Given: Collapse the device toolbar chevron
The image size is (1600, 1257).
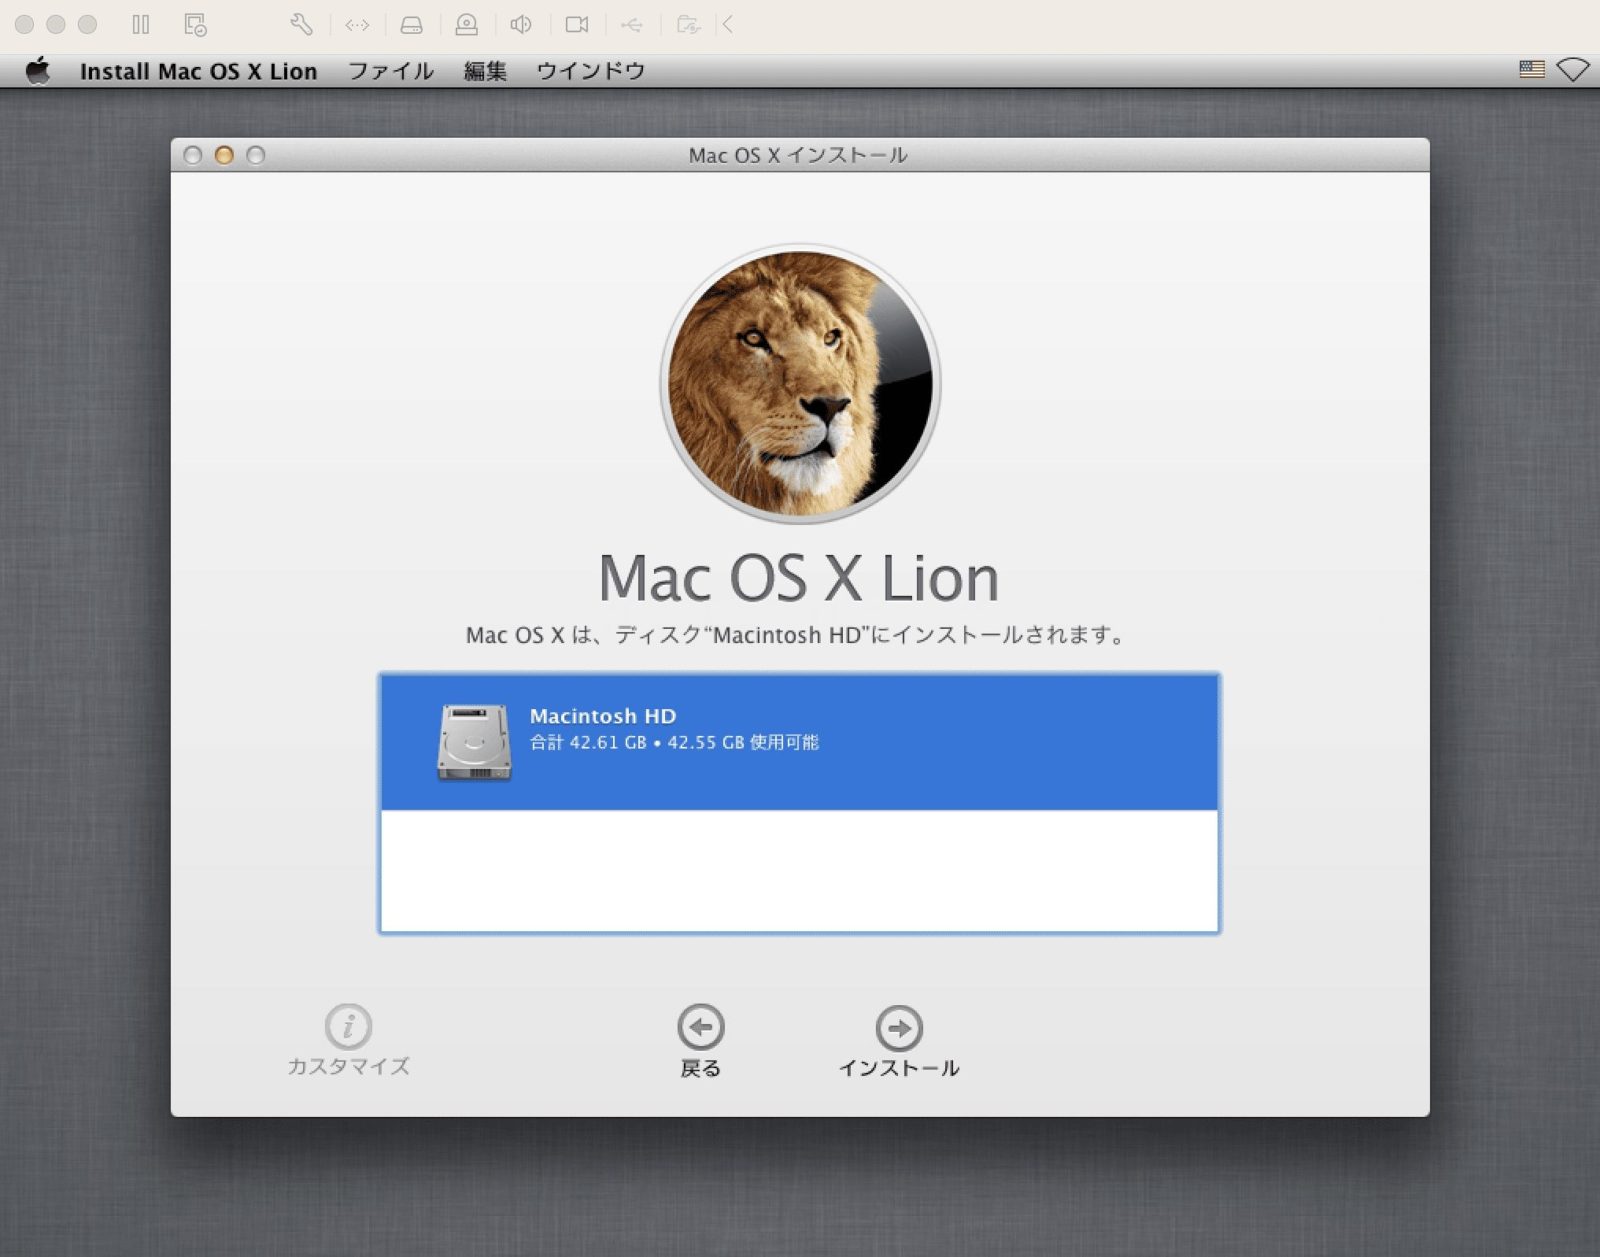Looking at the screenshot, I should click(728, 24).
